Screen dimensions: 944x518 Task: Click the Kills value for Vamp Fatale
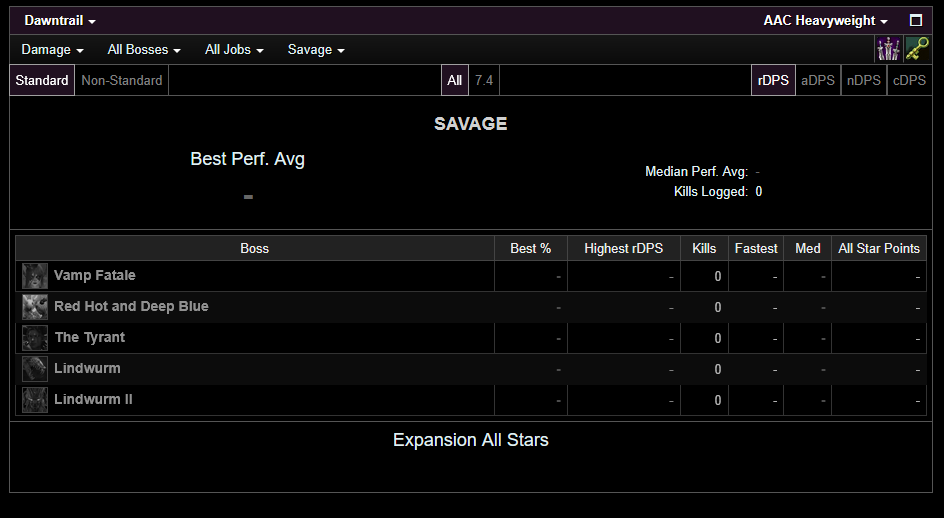click(718, 276)
